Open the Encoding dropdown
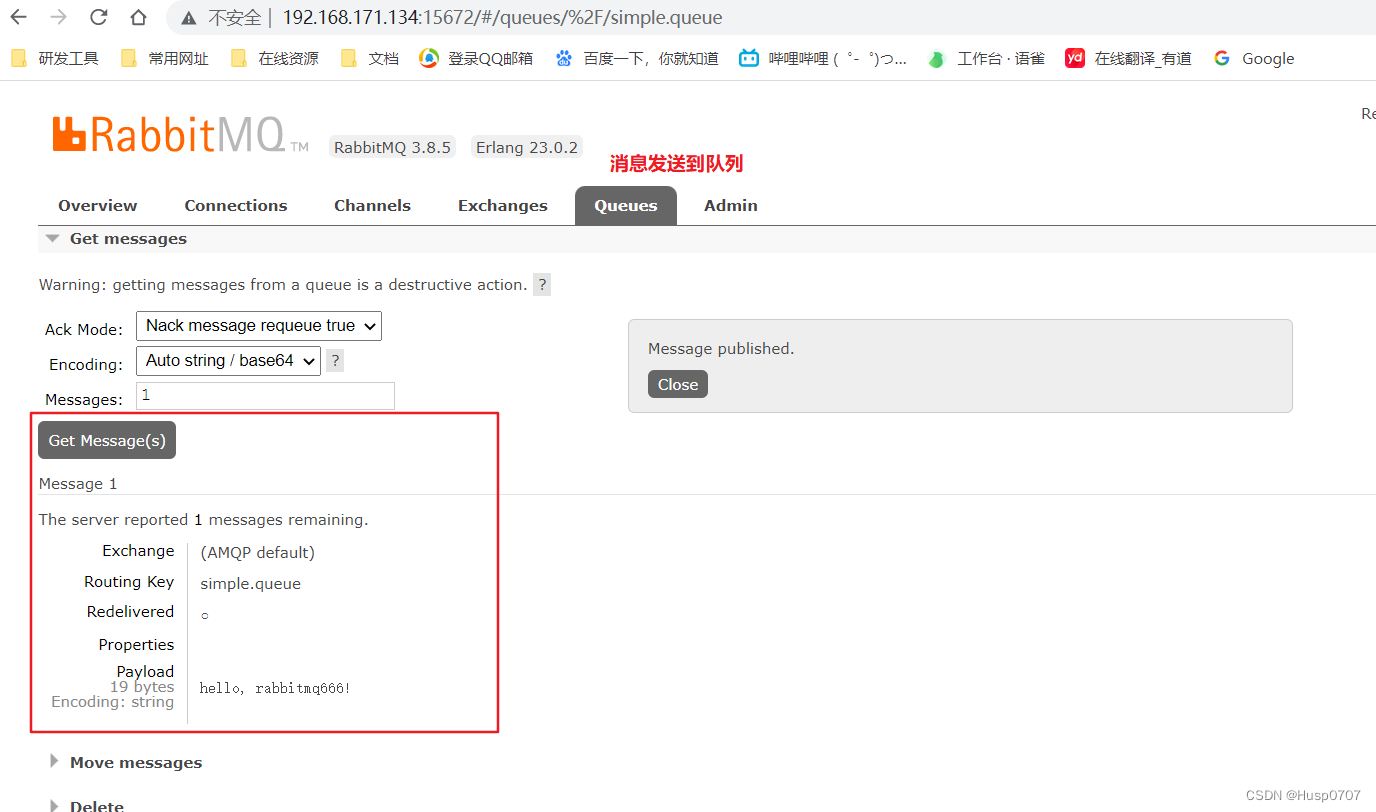This screenshot has width=1376, height=812. coord(228,360)
